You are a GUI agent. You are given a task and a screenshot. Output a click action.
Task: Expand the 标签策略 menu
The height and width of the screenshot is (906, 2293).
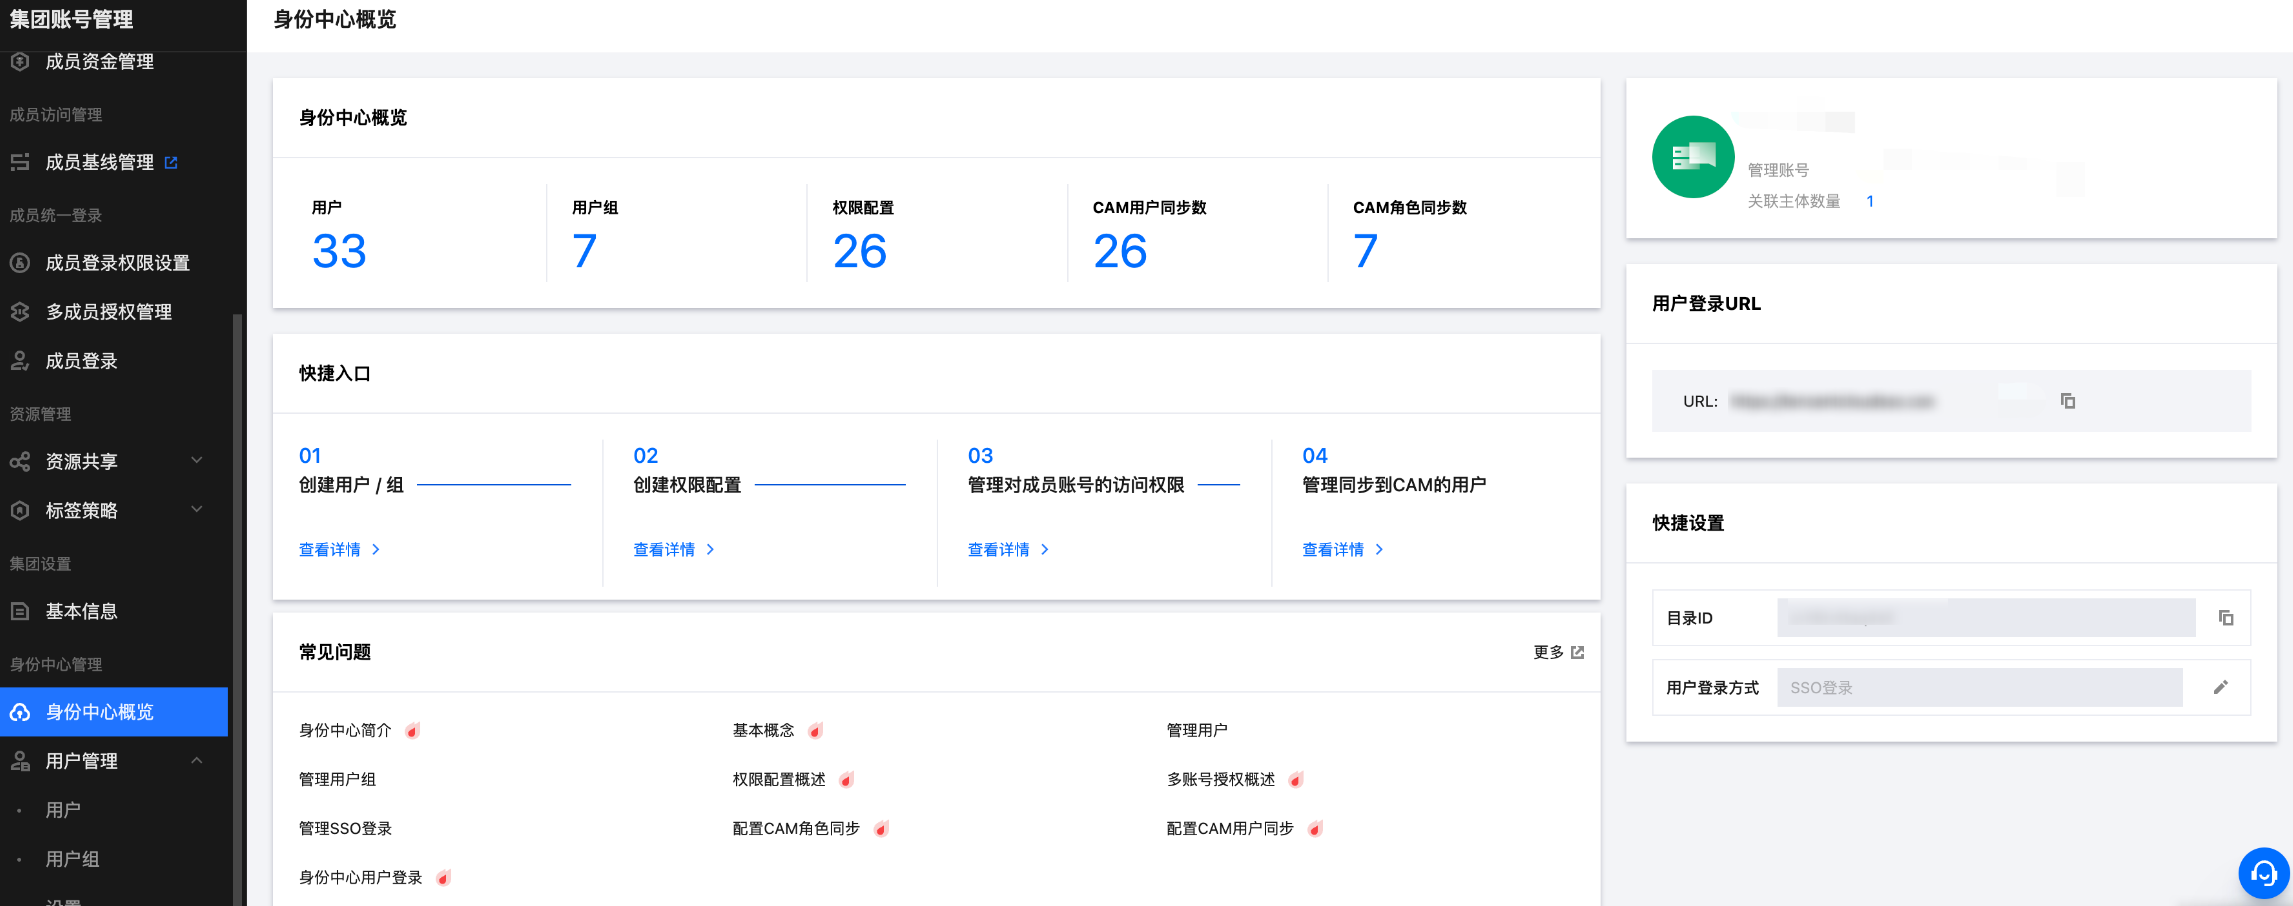(197, 510)
